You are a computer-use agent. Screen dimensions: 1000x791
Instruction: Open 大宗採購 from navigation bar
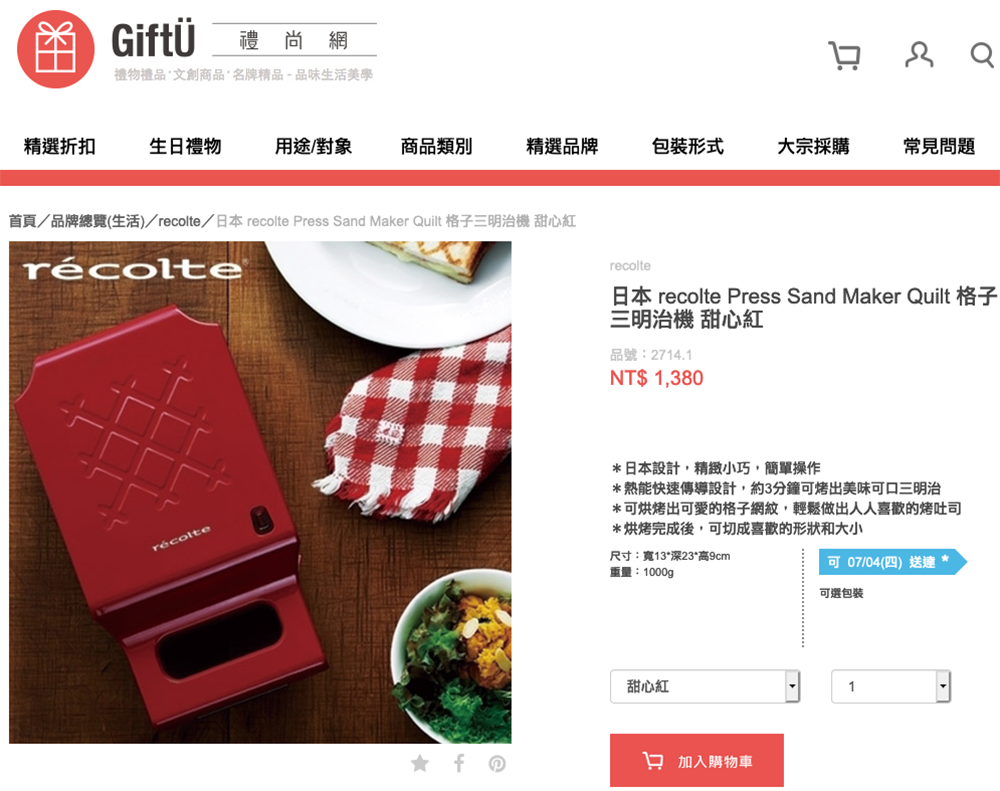(813, 146)
